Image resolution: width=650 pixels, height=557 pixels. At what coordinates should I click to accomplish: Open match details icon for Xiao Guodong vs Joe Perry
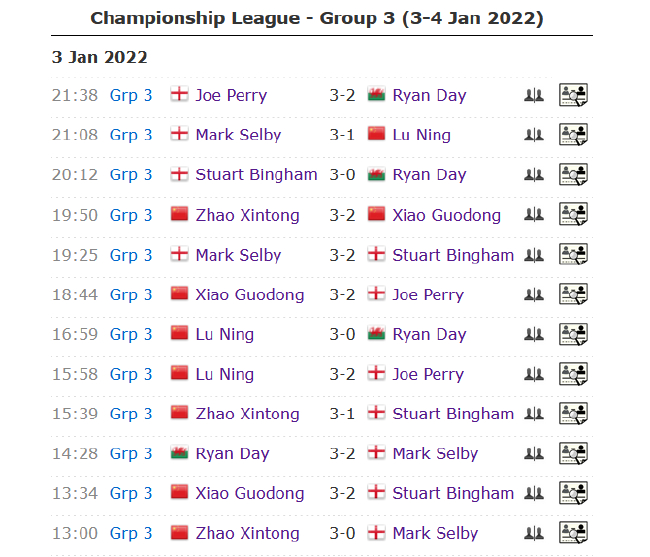(x=573, y=294)
